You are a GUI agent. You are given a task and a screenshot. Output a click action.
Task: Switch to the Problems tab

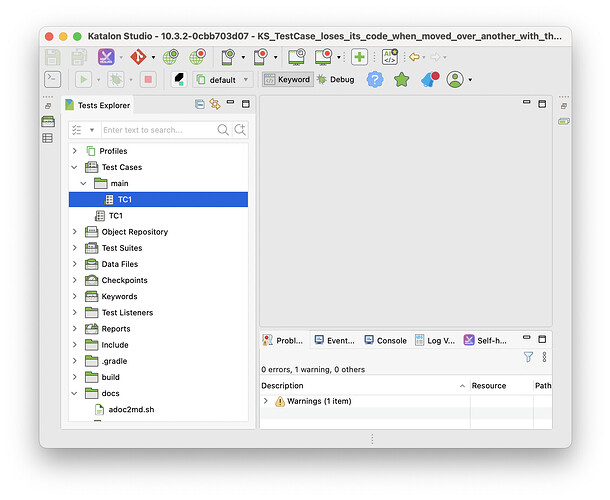point(284,340)
